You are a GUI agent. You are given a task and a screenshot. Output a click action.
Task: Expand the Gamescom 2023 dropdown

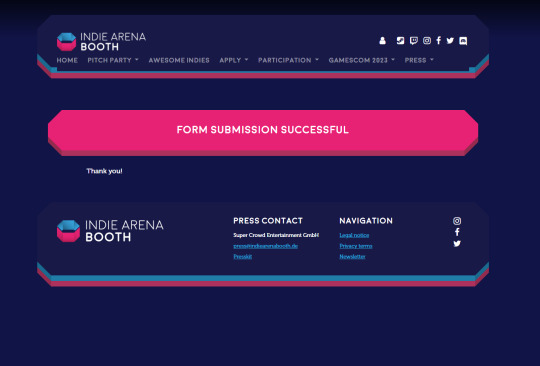(x=362, y=60)
